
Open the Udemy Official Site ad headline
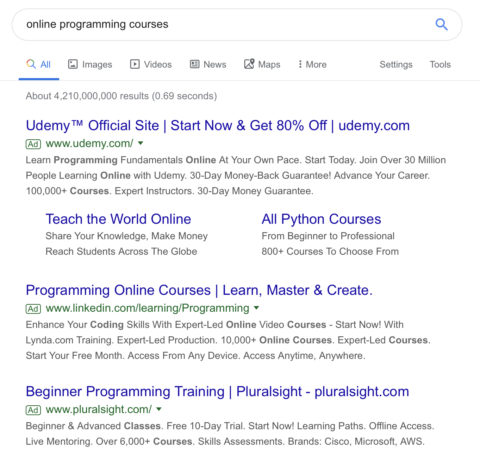218,126
